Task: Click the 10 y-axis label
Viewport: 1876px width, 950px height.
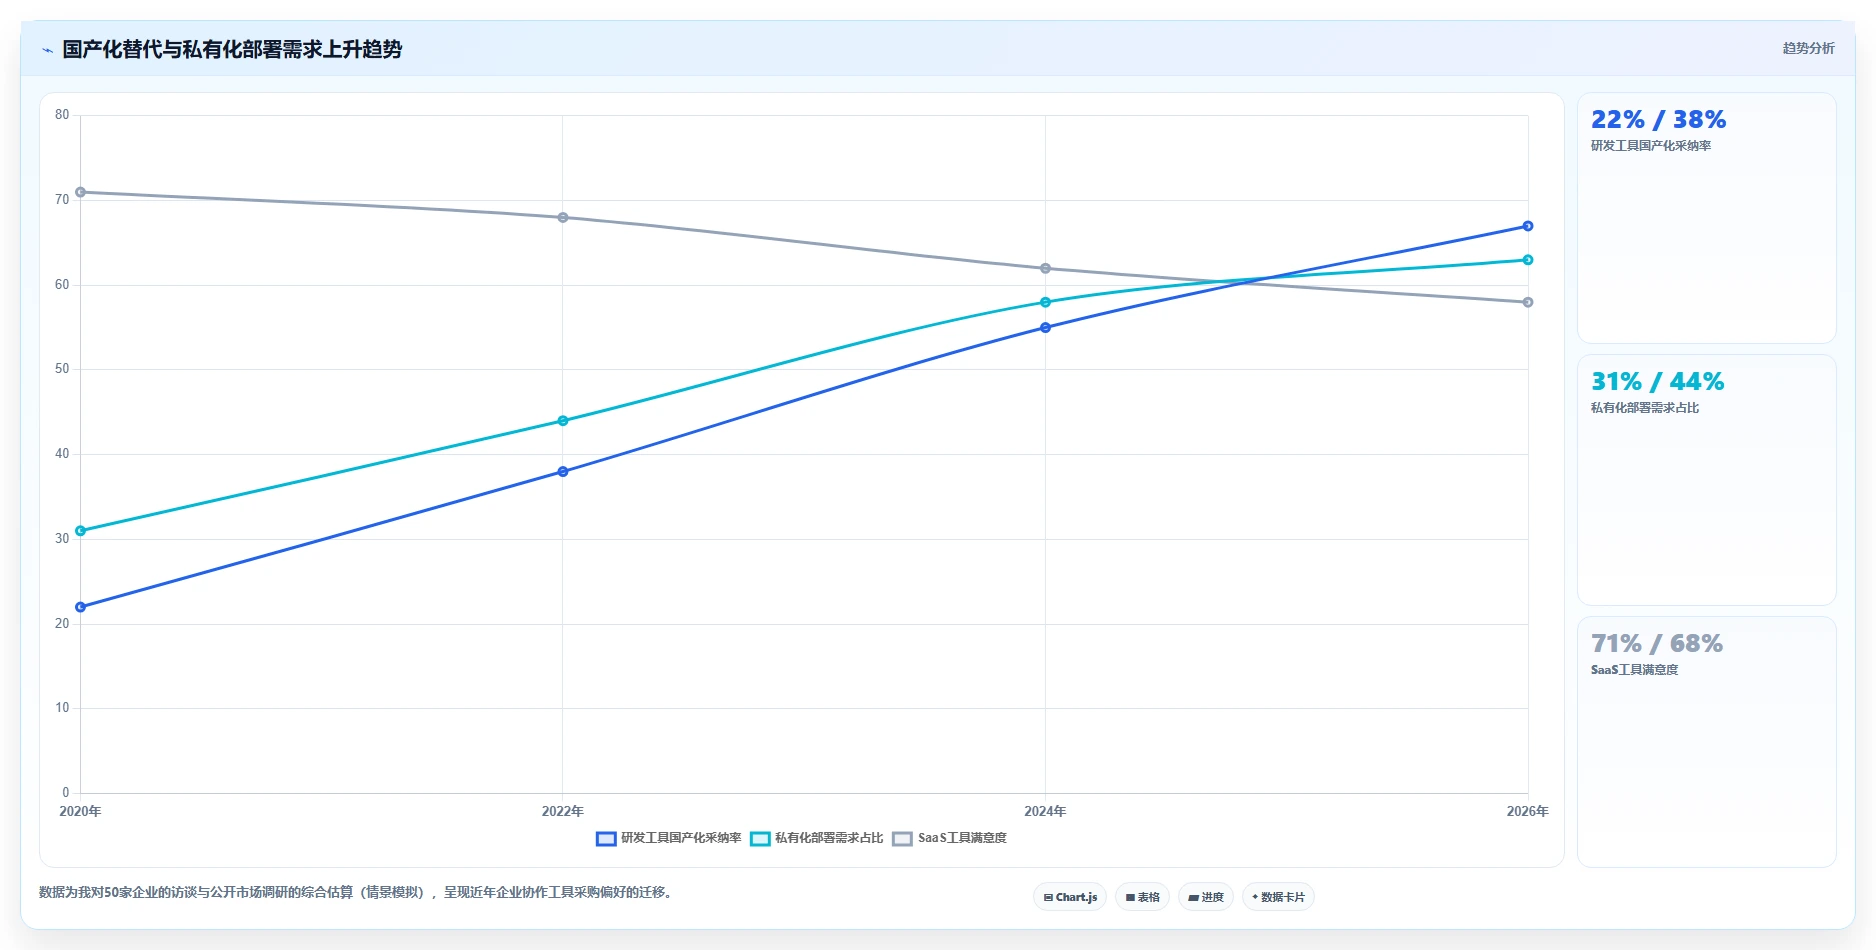Action: coord(62,708)
